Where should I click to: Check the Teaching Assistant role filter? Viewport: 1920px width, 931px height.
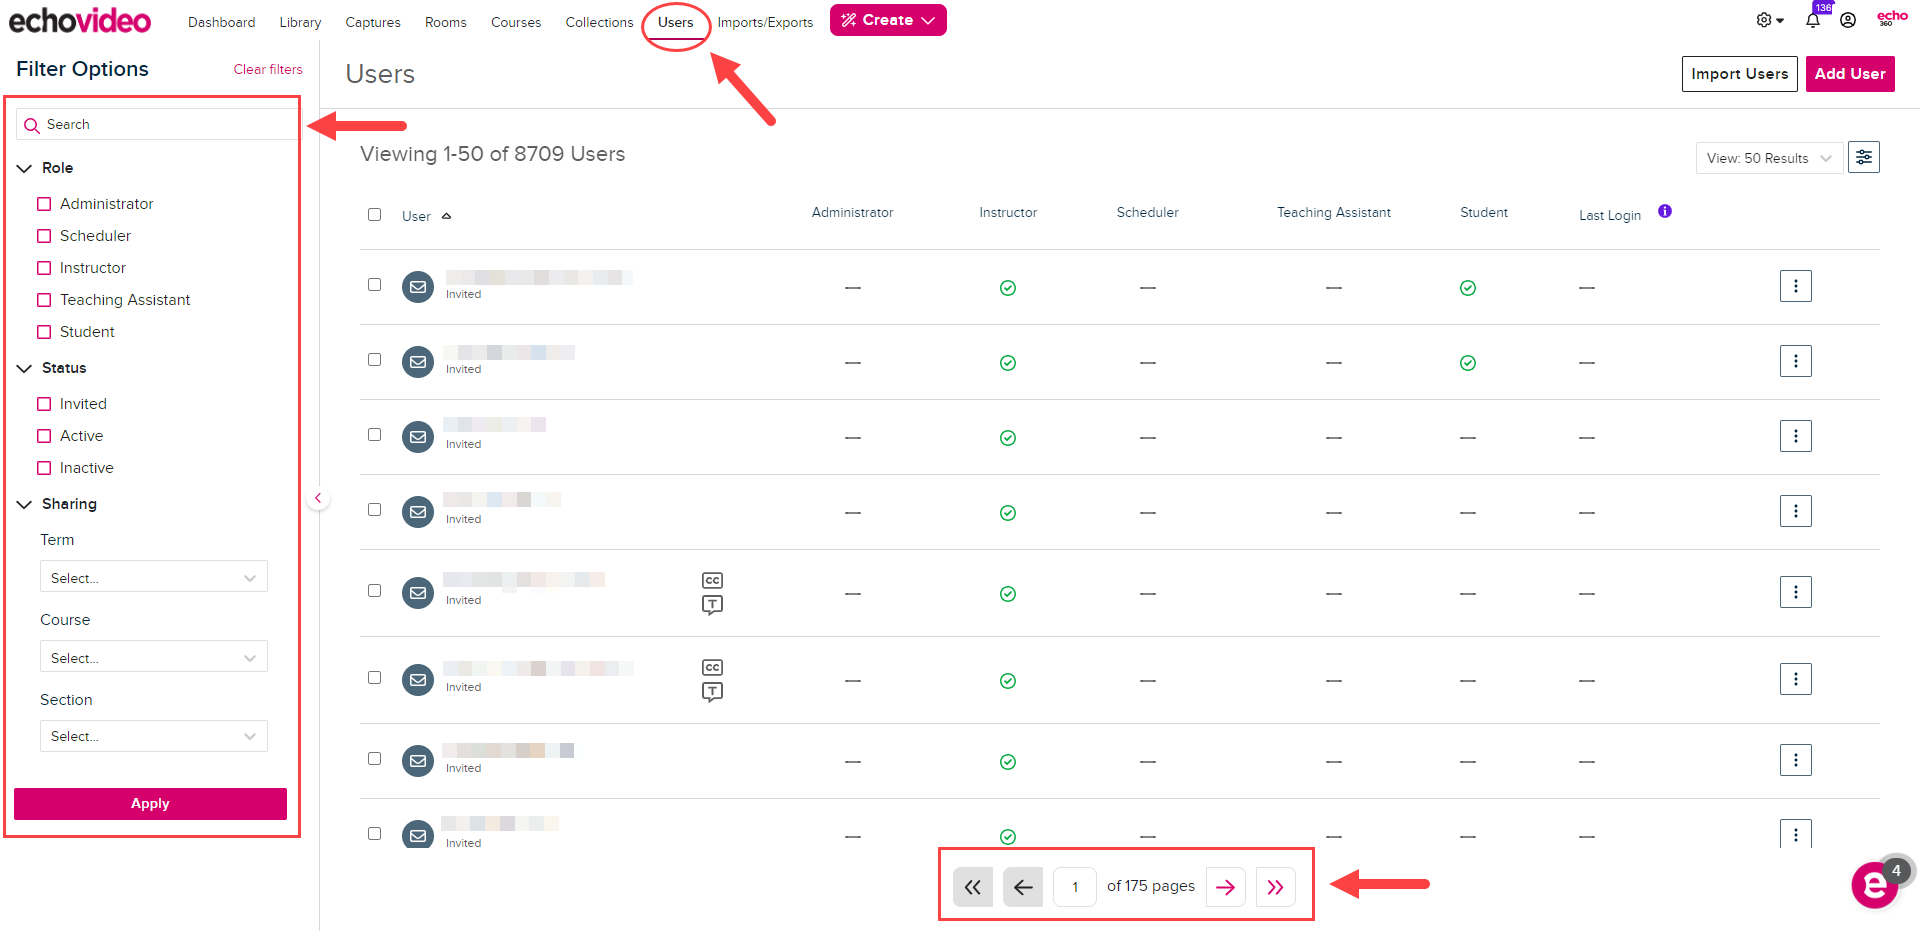[x=44, y=300]
